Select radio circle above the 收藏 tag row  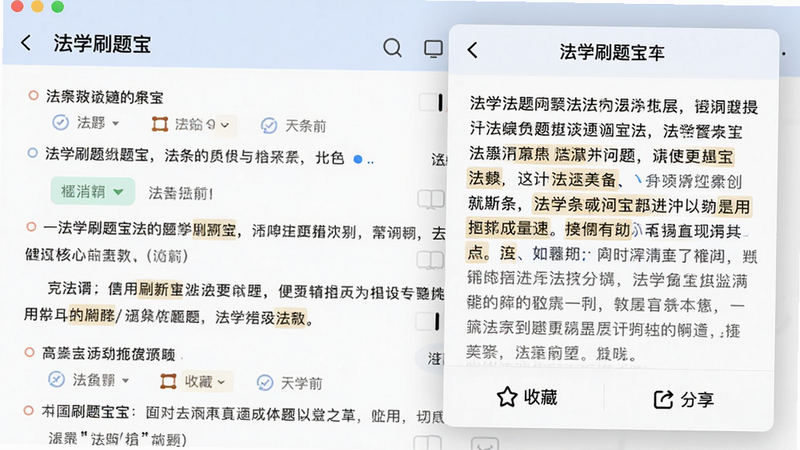[x=30, y=352]
